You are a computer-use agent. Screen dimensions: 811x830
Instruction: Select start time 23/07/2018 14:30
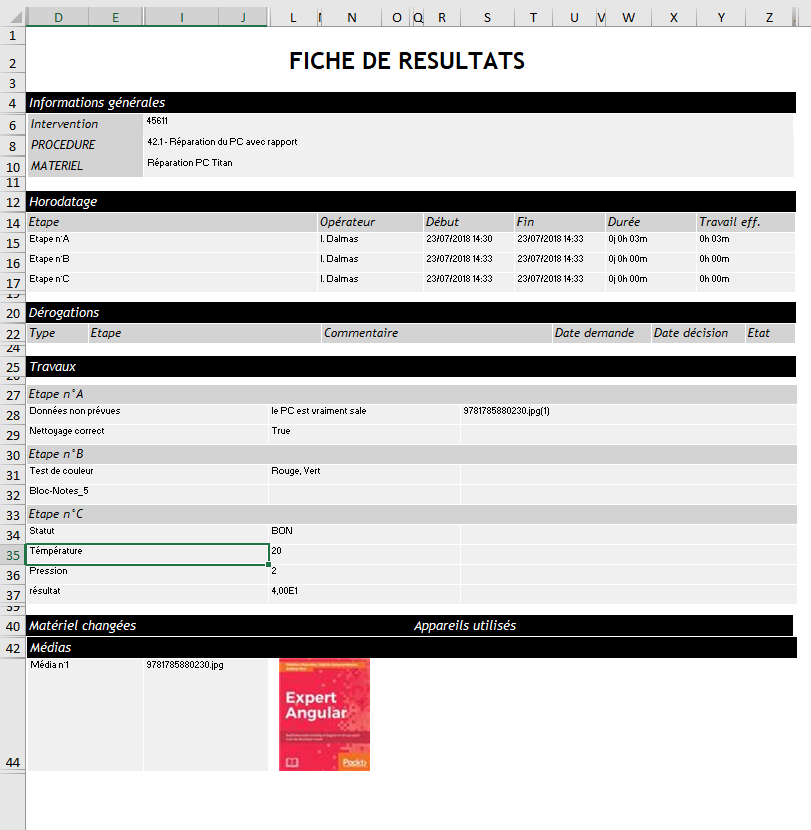point(468,242)
